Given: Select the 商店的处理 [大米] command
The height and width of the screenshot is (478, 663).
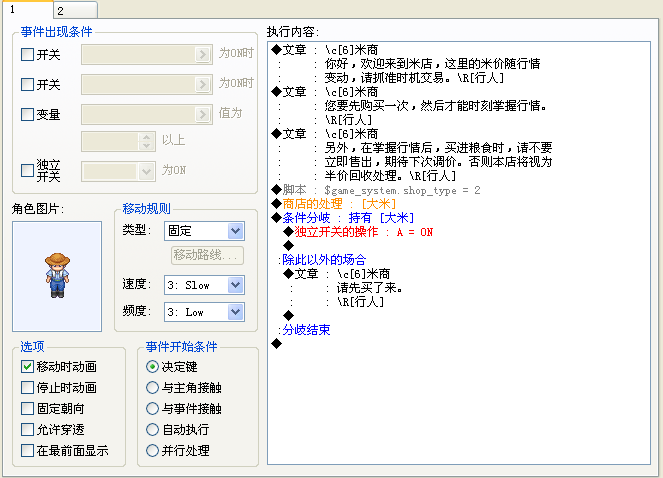Looking at the screenshot, I should 334,204.
